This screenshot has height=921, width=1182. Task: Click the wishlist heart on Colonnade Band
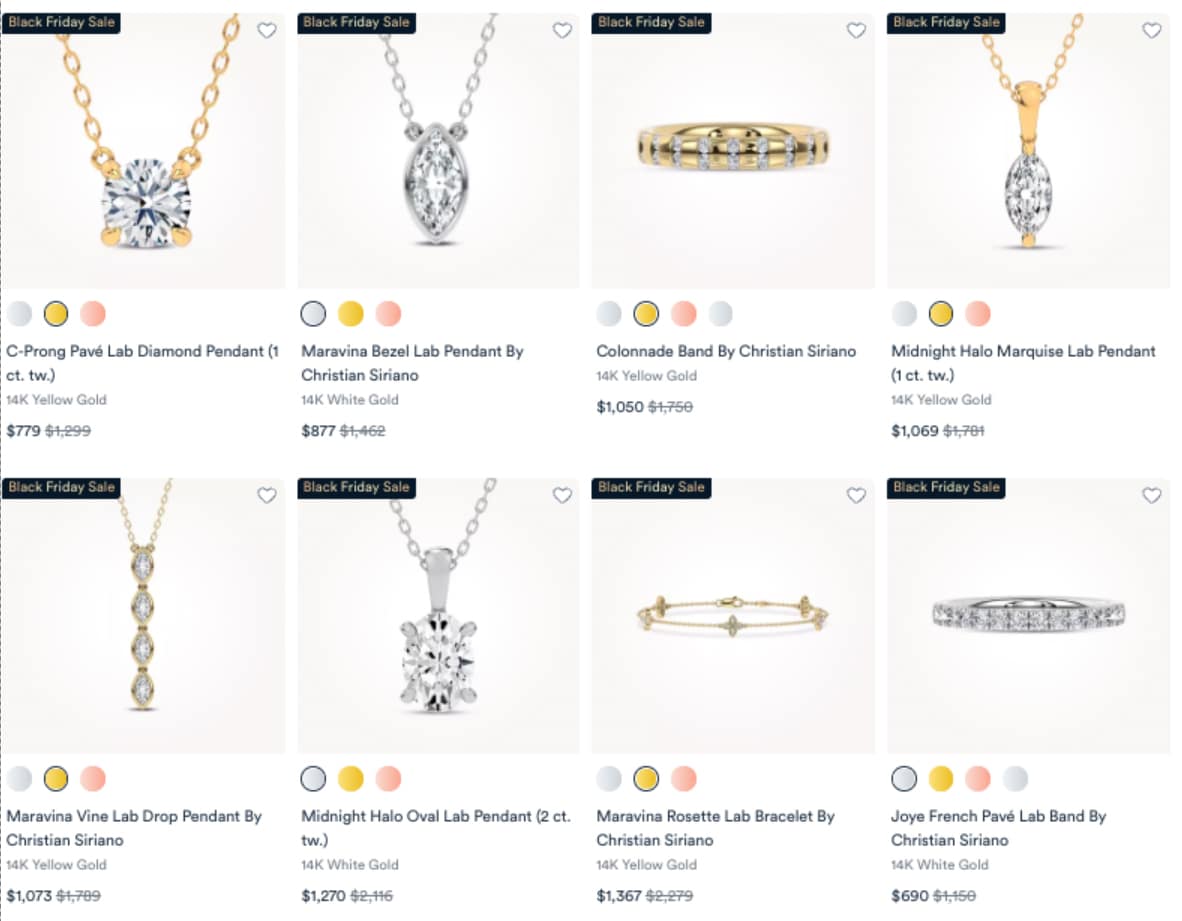(856, 31)
